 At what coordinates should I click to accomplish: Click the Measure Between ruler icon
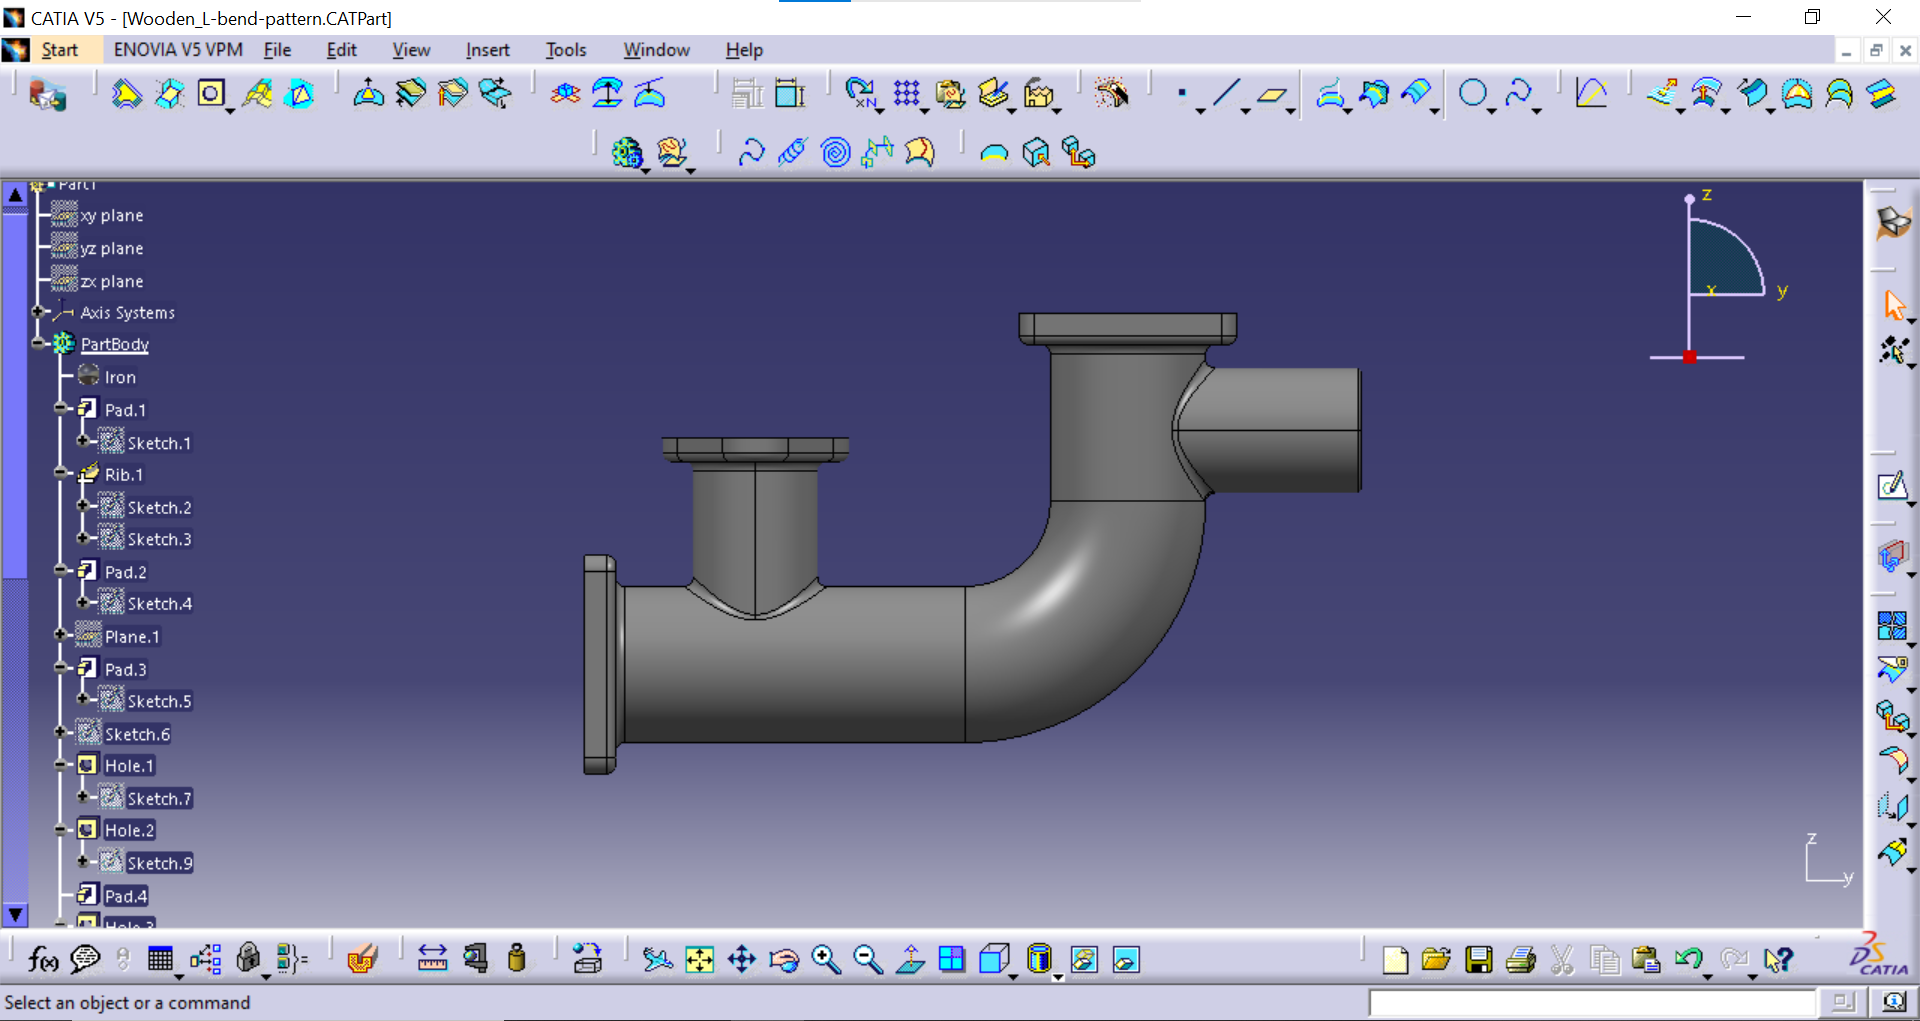pyautogui.click(x=432, y=960)
